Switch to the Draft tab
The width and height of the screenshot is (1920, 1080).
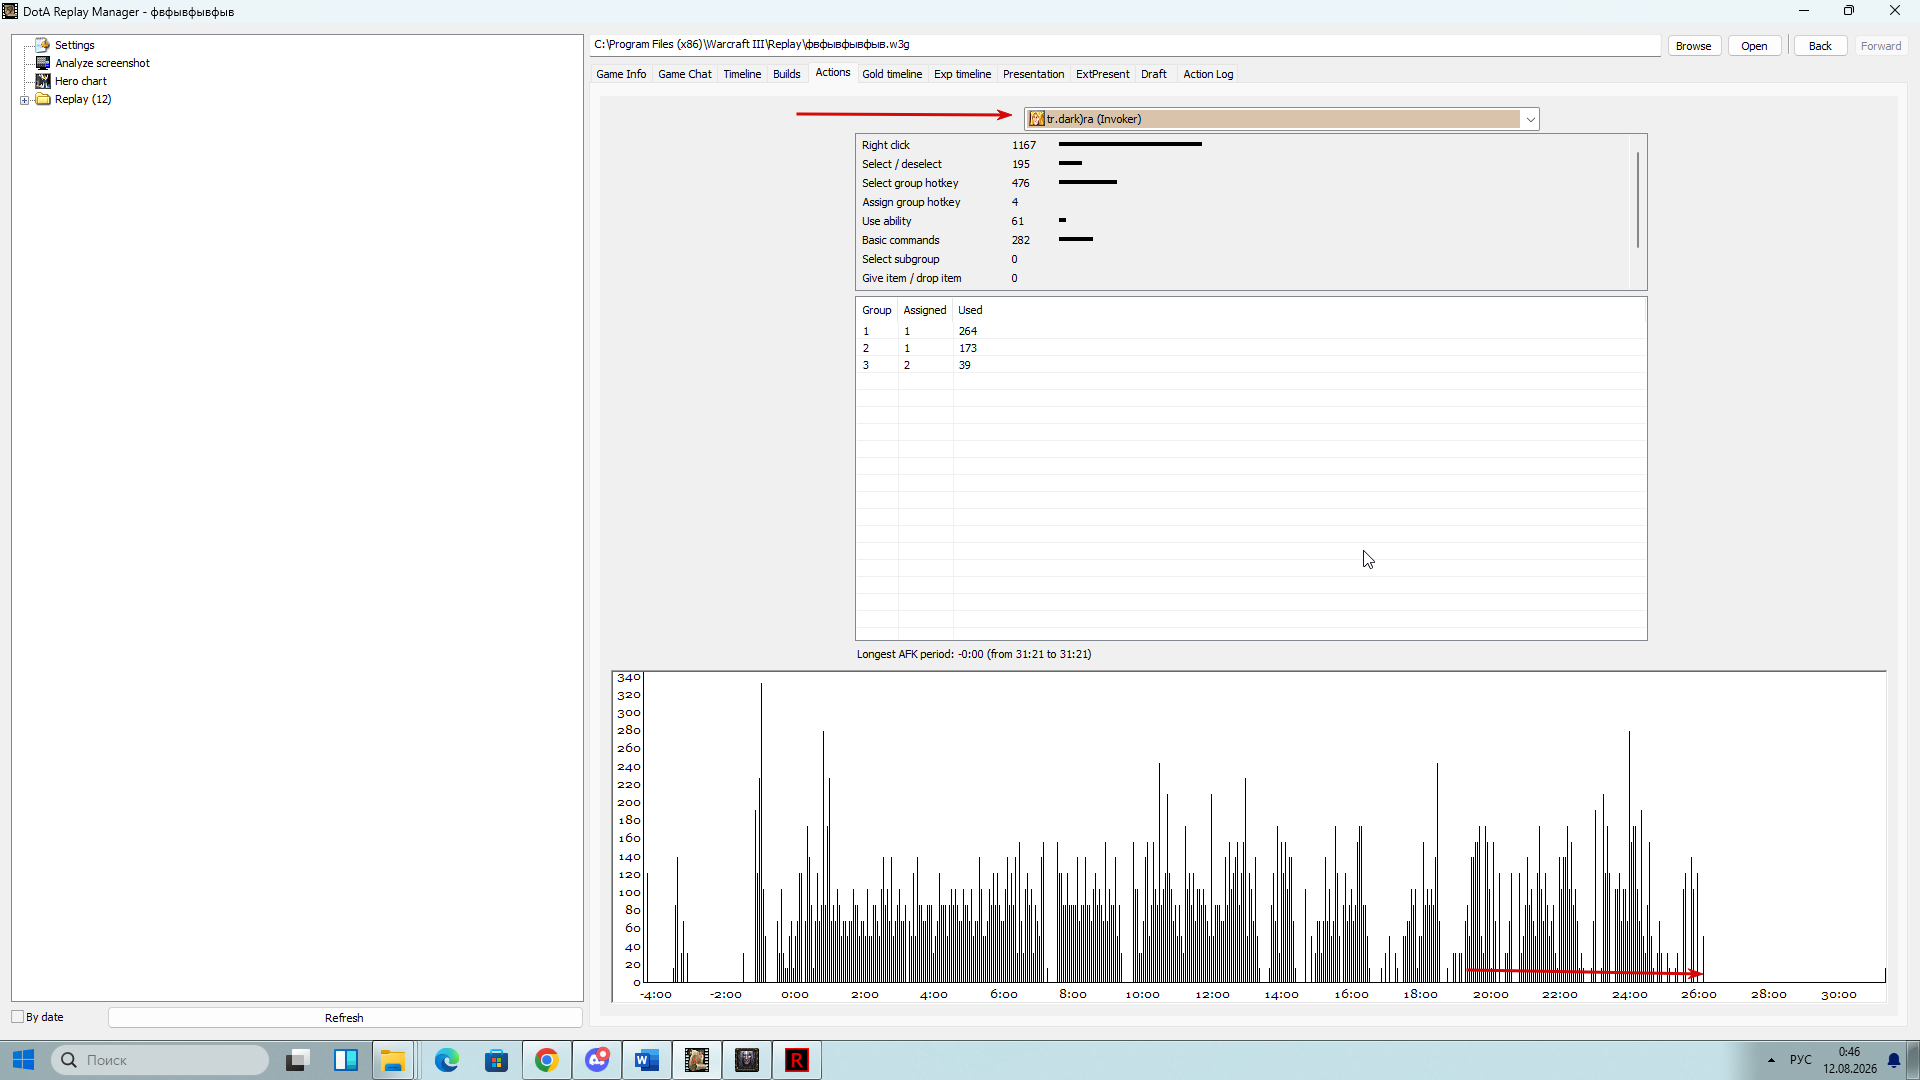(x=1154, y=74)
